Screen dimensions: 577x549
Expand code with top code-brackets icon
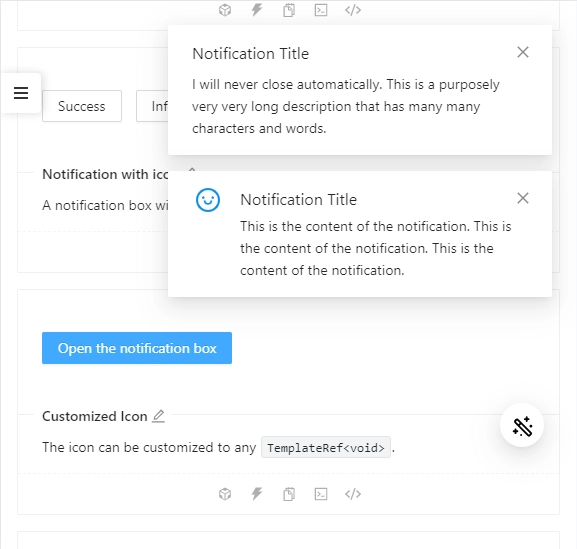[353, 10]
